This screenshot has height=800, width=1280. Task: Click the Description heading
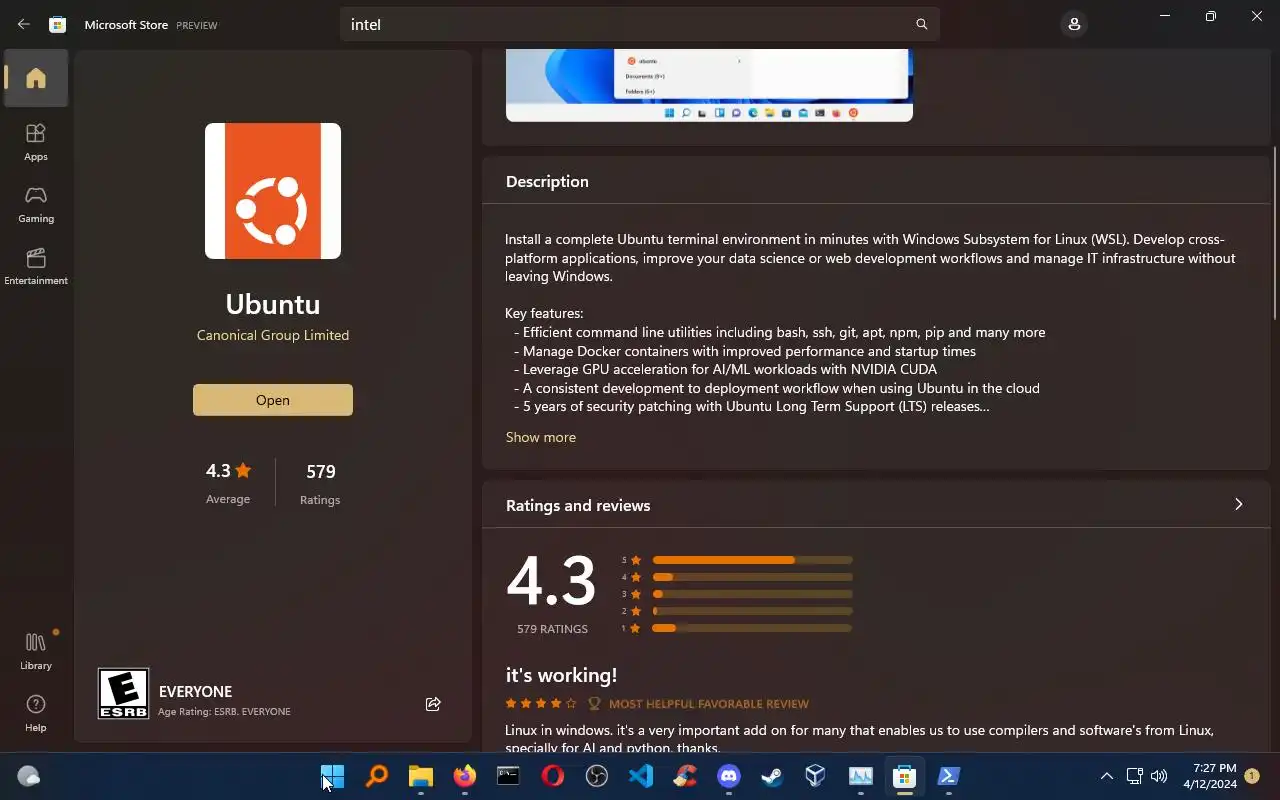tap(547, 181)
